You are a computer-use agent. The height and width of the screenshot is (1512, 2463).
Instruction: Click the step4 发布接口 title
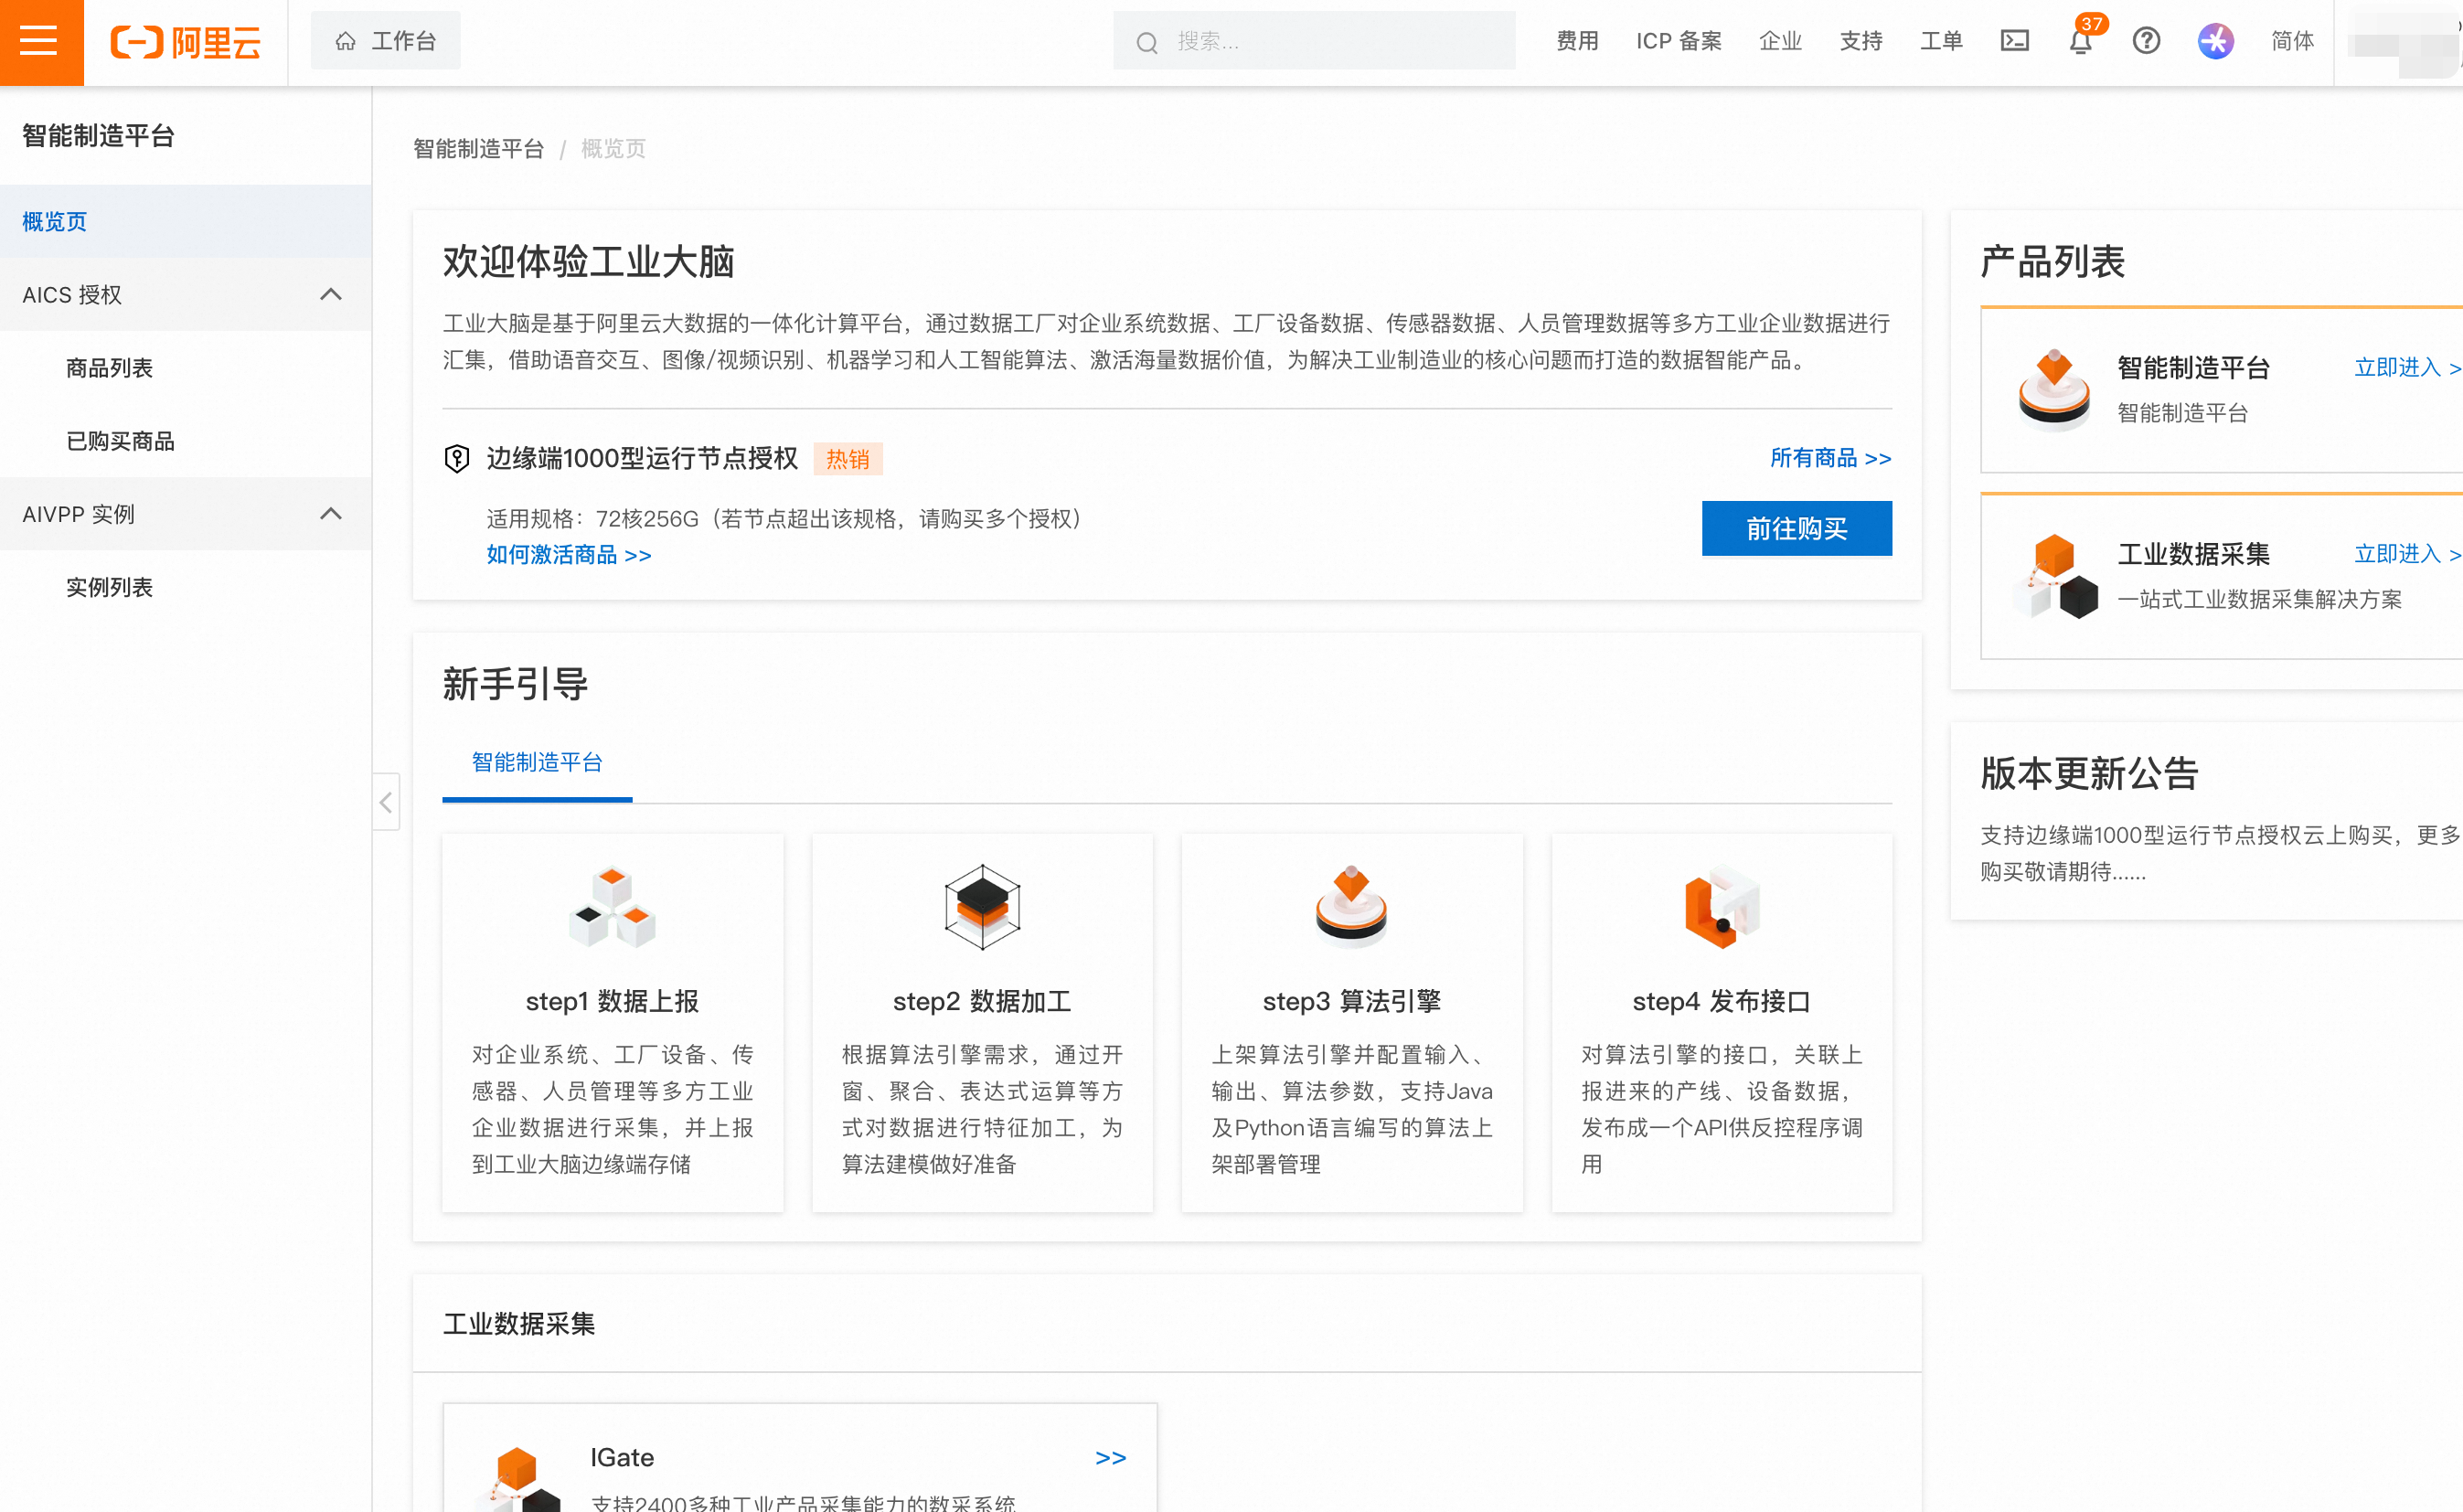[x=1721, y=1001]
